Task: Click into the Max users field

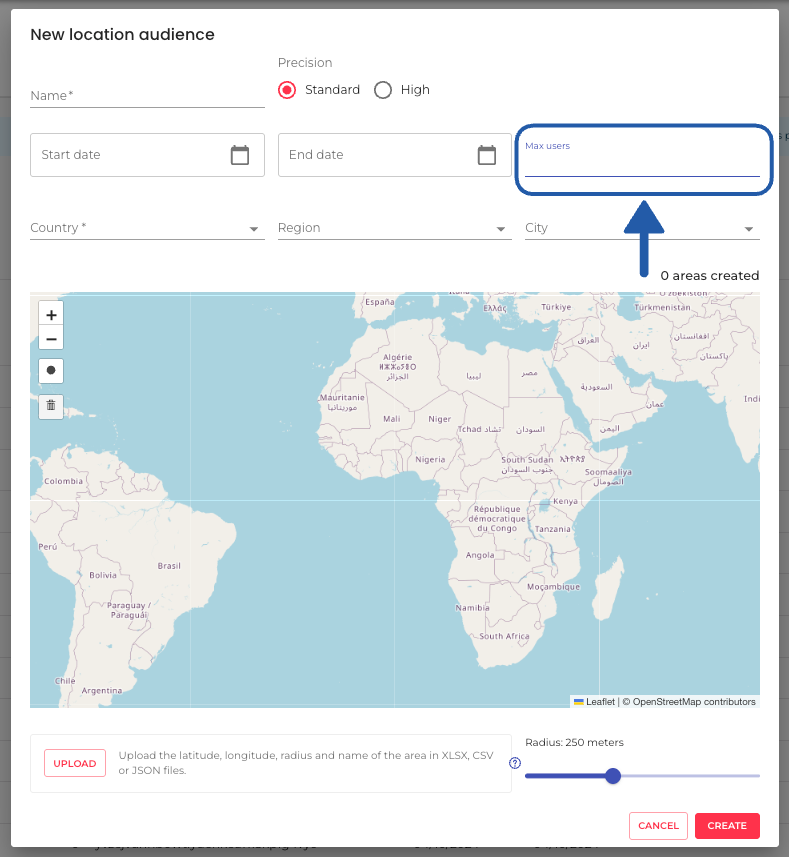Action: pyautogui.click(x=642, y=165)
